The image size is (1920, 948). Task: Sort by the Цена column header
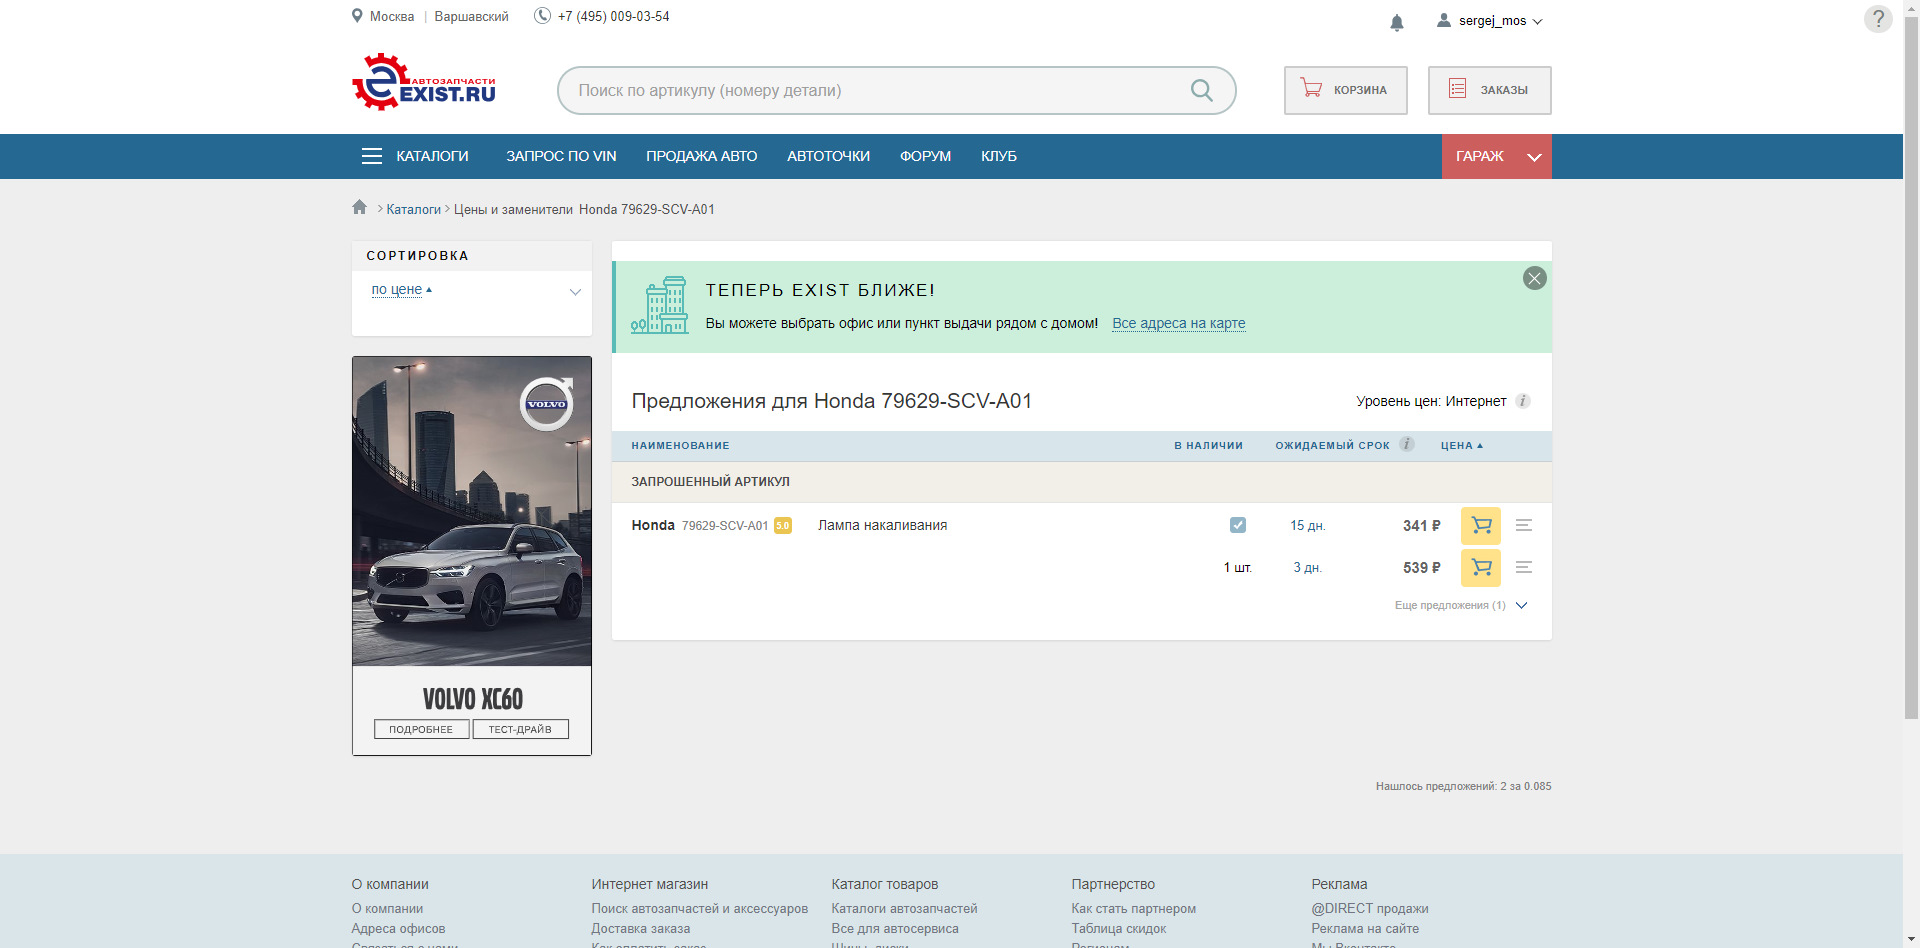coord(1462,445)
